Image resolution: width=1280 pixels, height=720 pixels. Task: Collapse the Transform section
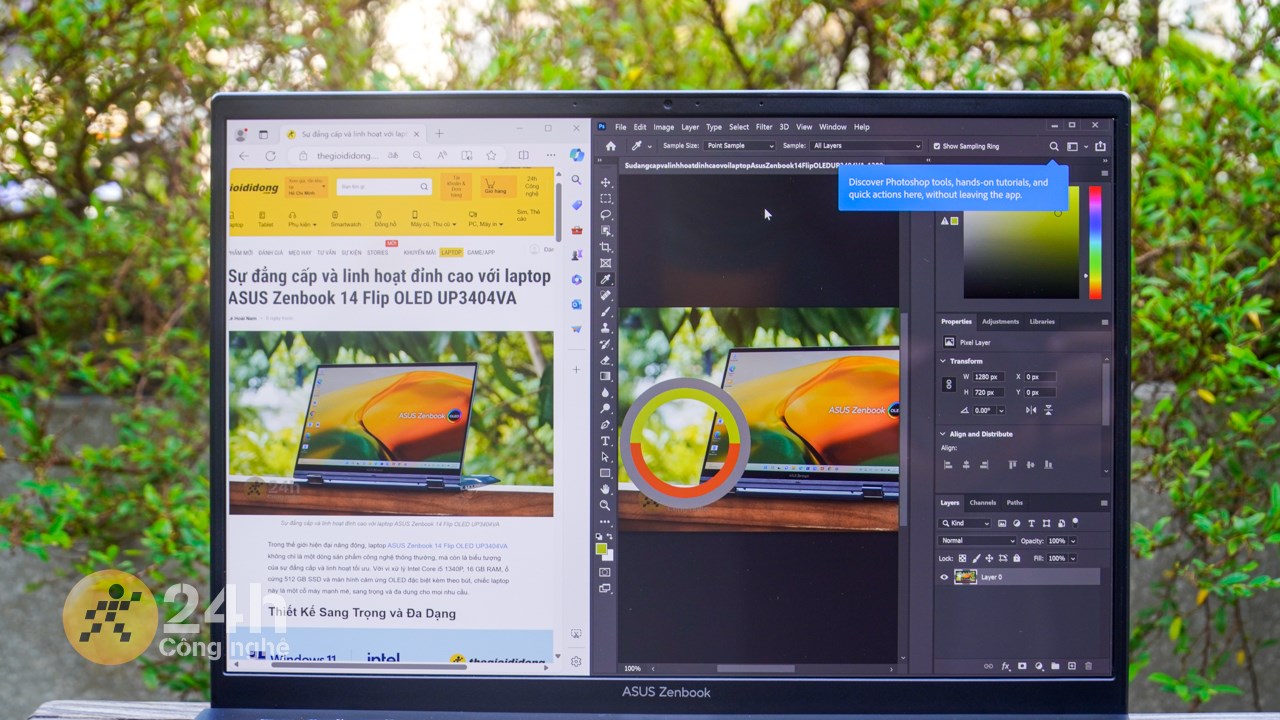(943, 361)
